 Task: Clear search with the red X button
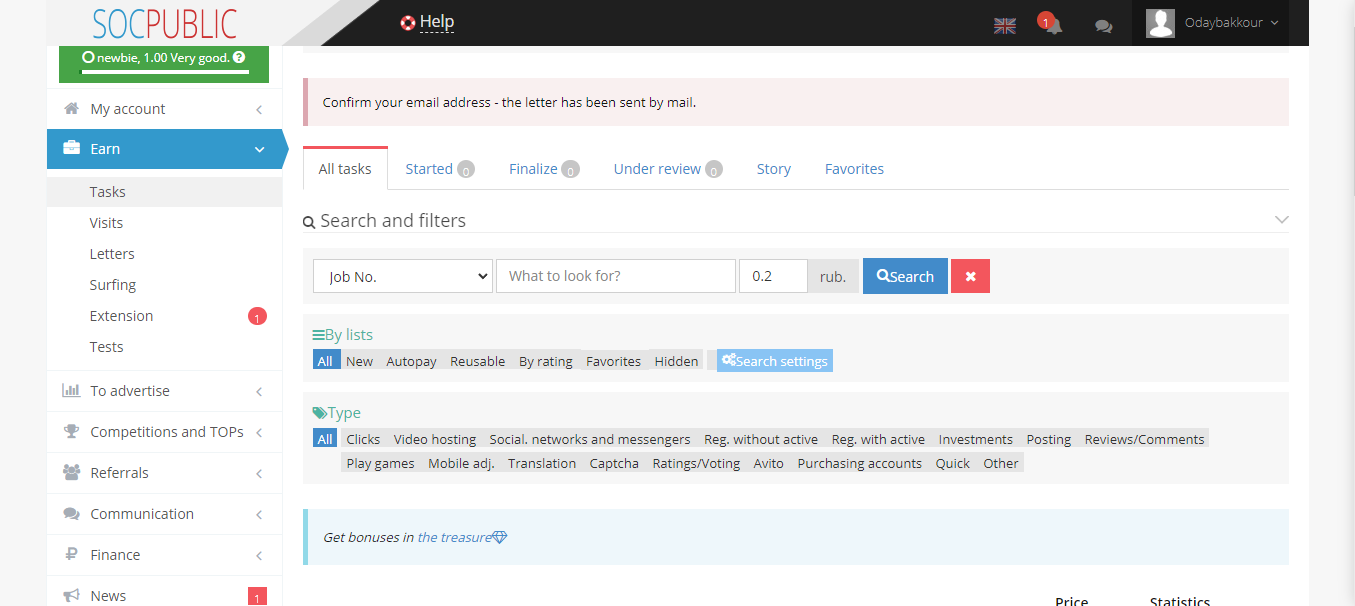[970, 276]
